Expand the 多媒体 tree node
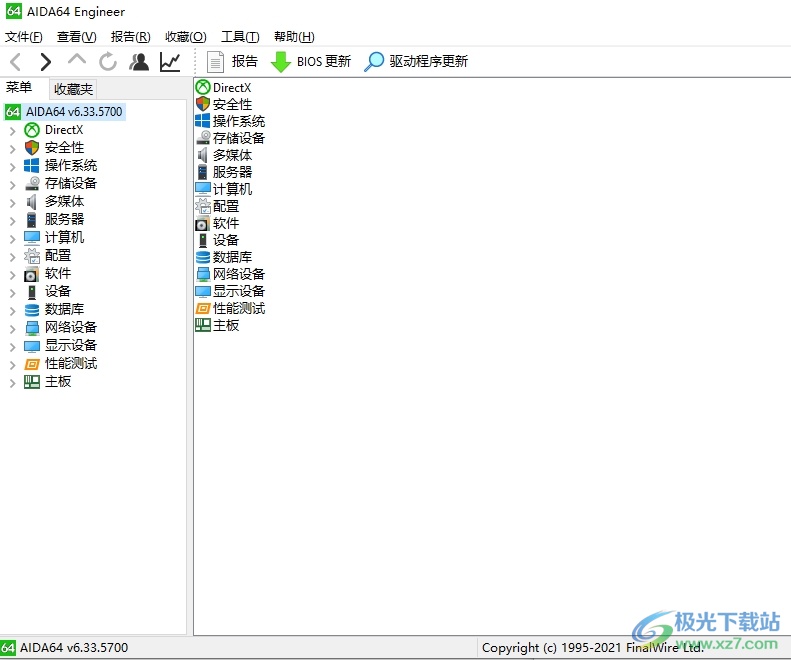This screenshot has width=791, height=660. click(13, 202)
